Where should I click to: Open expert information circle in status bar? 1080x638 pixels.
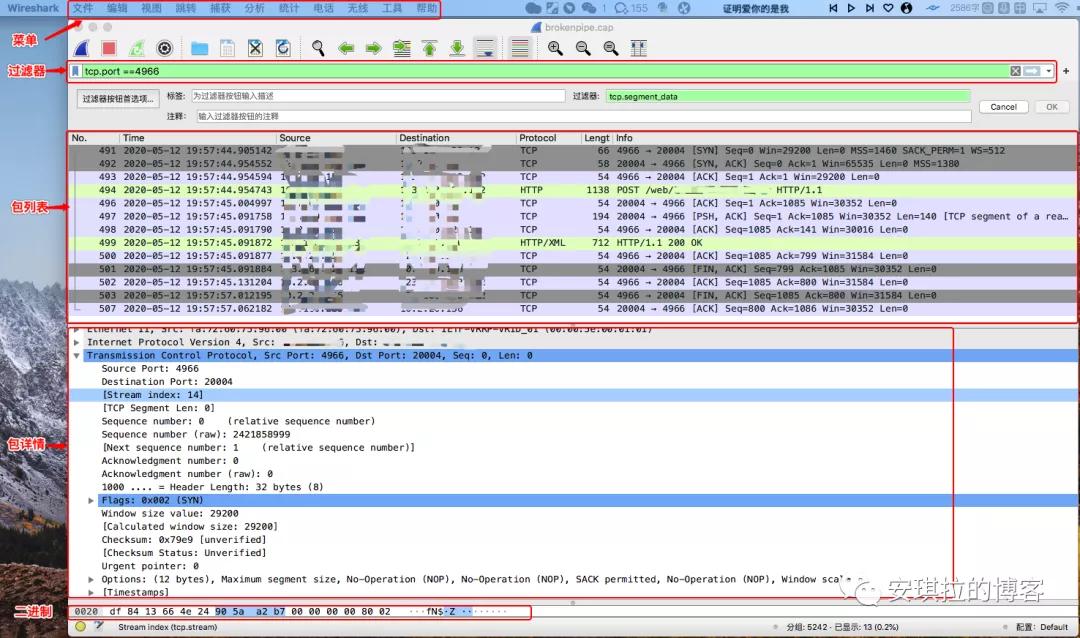pyautogui.click(x=80, y=627)
